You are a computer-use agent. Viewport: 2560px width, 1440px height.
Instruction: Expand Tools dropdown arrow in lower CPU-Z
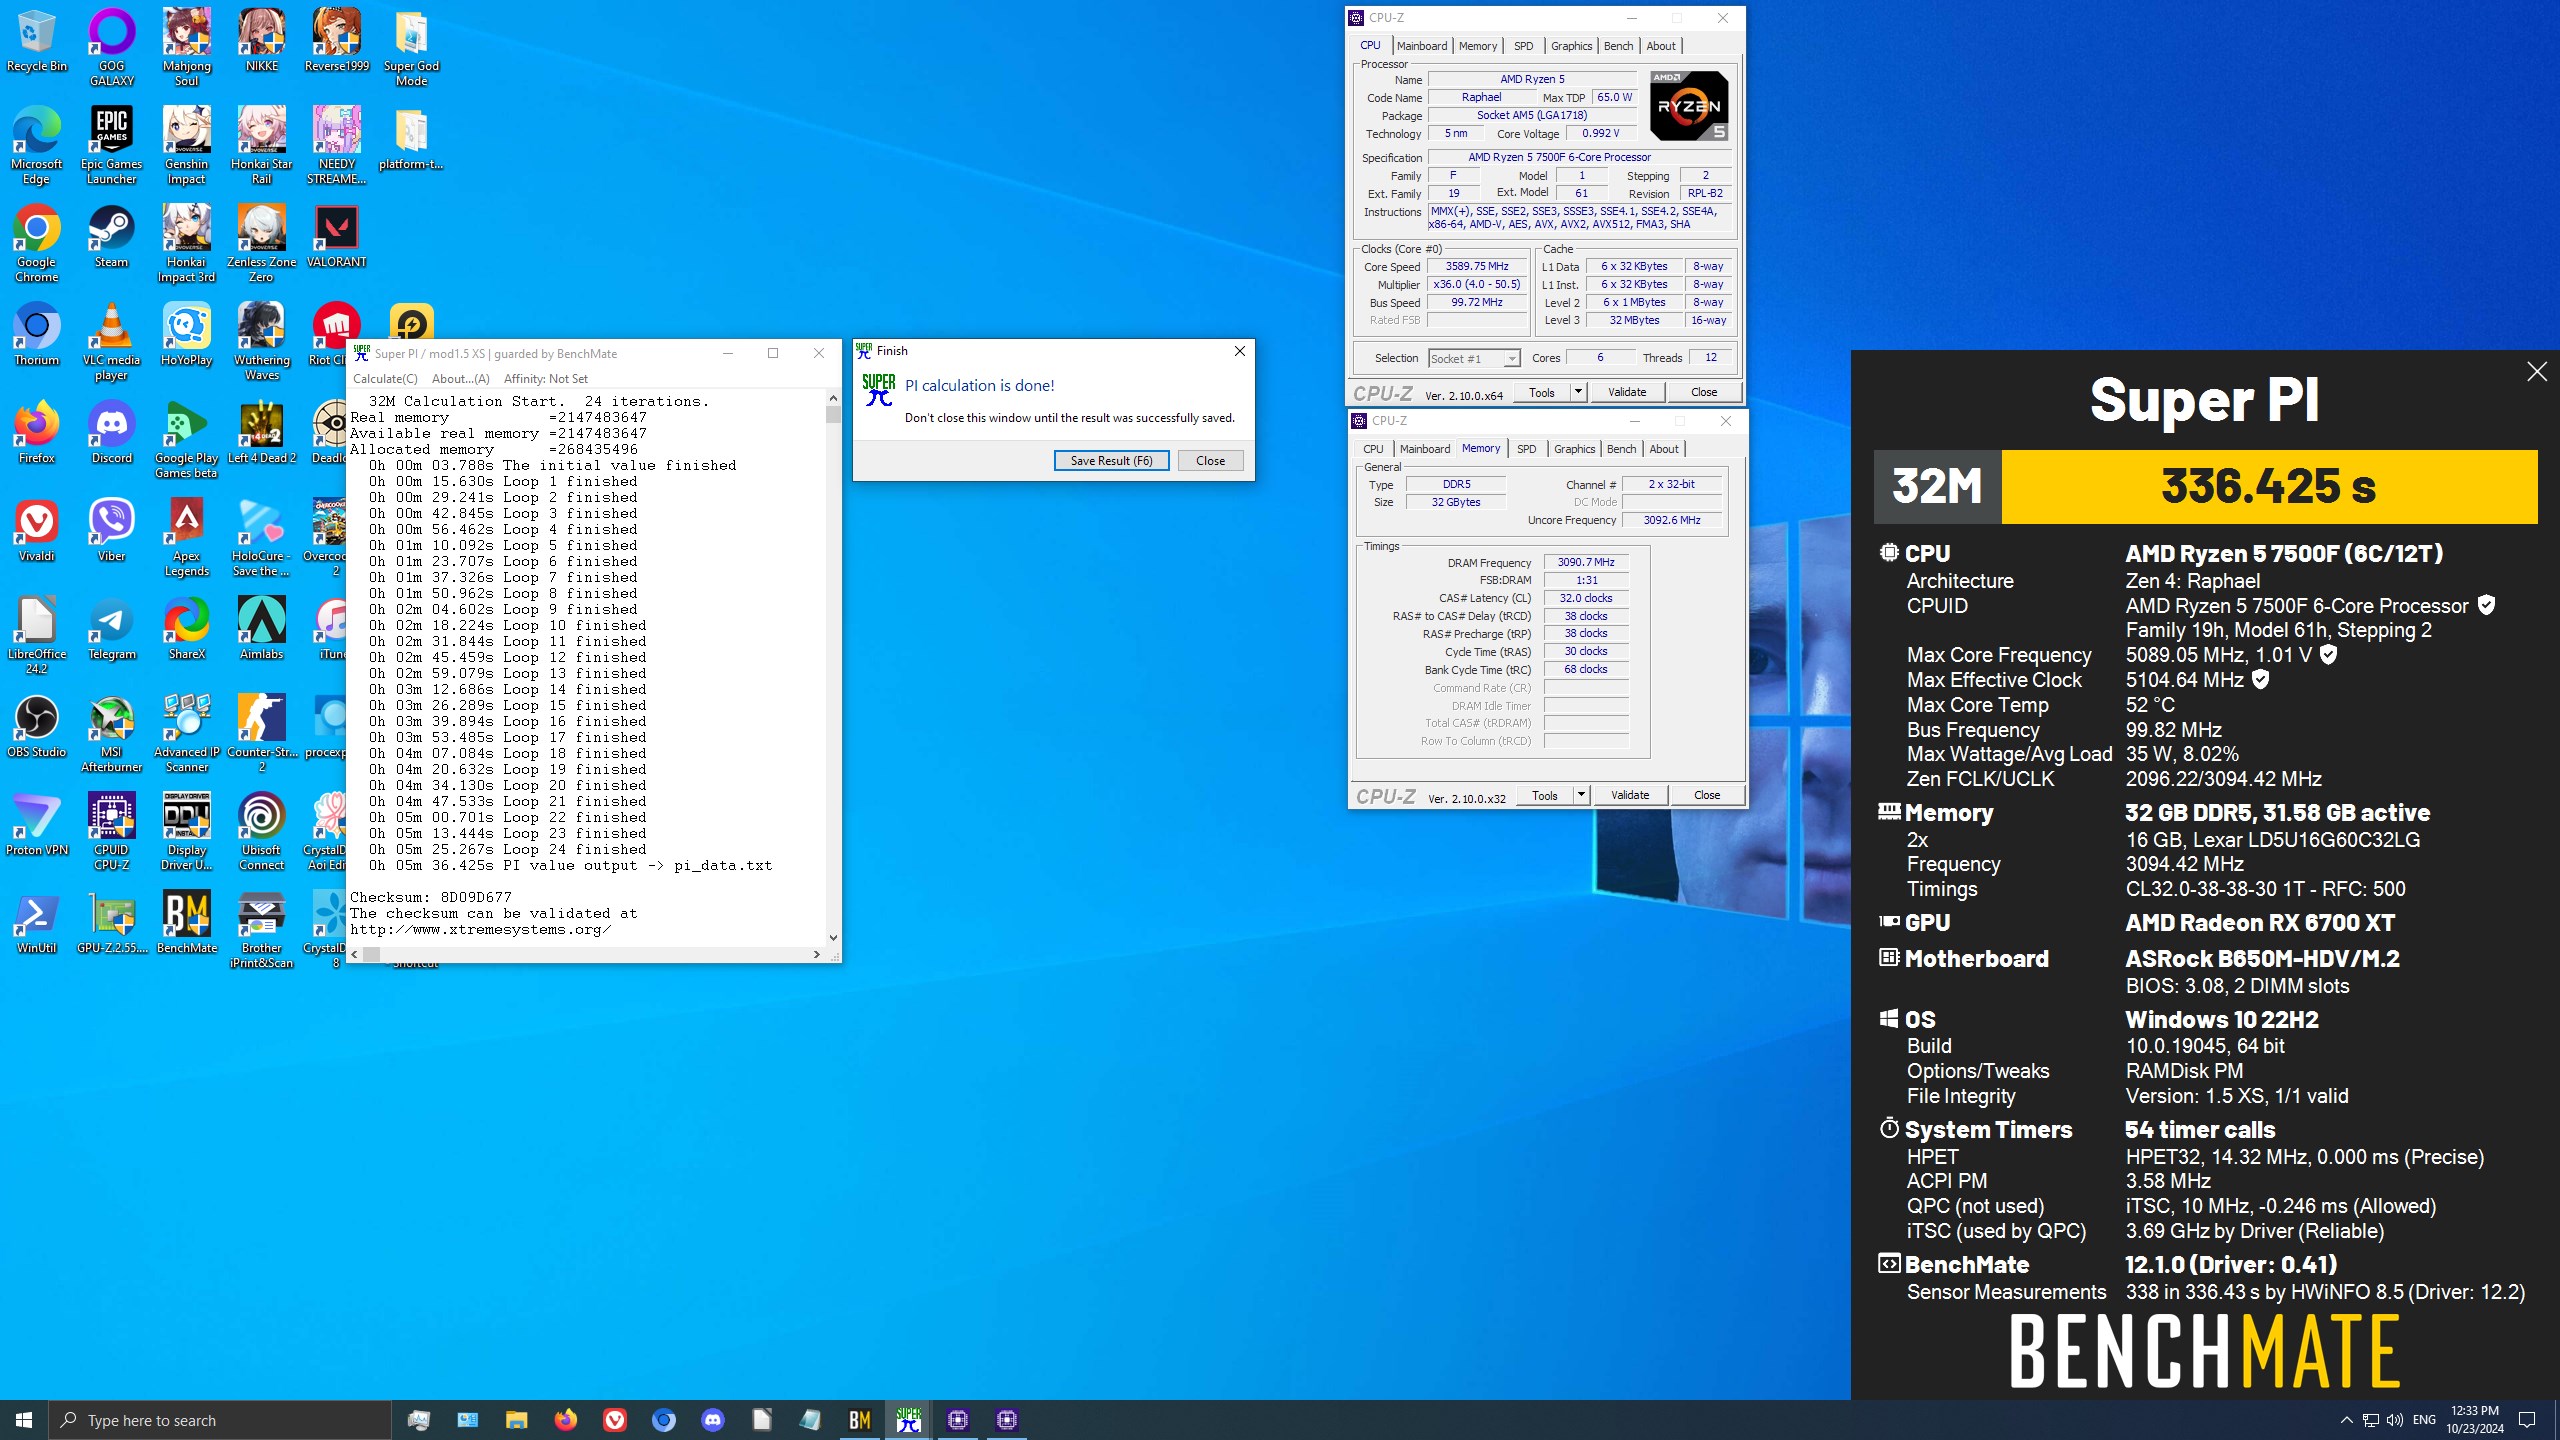1581,795
